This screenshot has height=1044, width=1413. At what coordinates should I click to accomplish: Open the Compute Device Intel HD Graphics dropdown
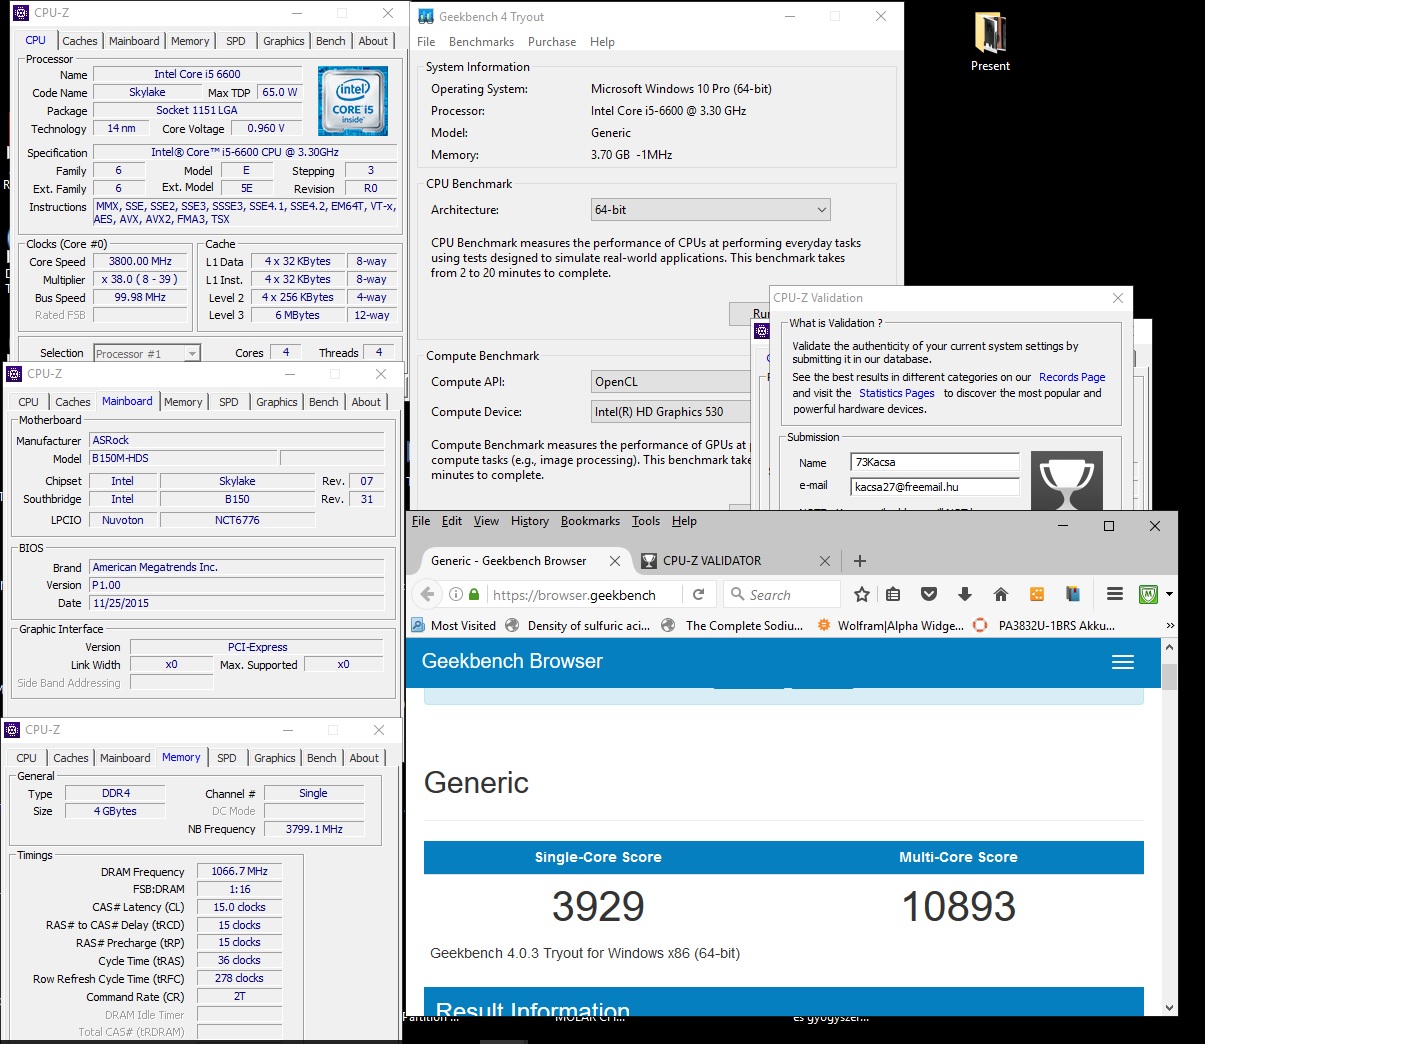click(x=671, y=412)
